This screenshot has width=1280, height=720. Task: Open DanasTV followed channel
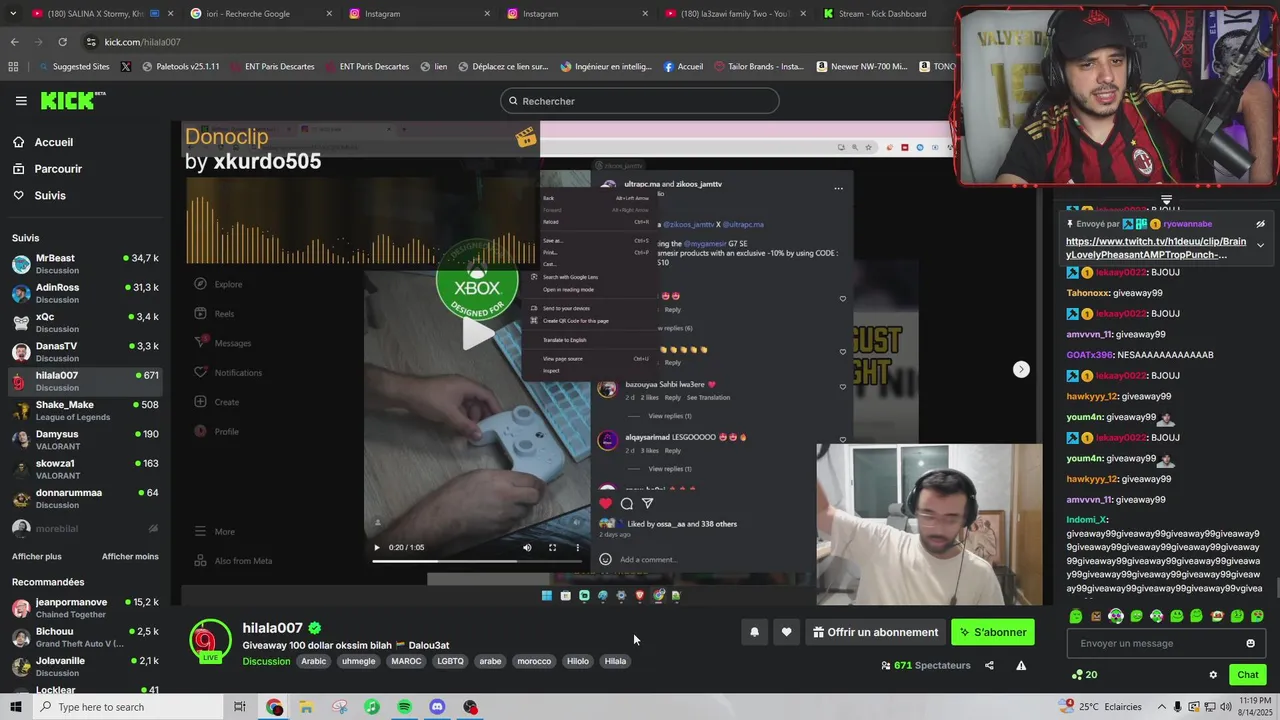click(x=85, y=352)
